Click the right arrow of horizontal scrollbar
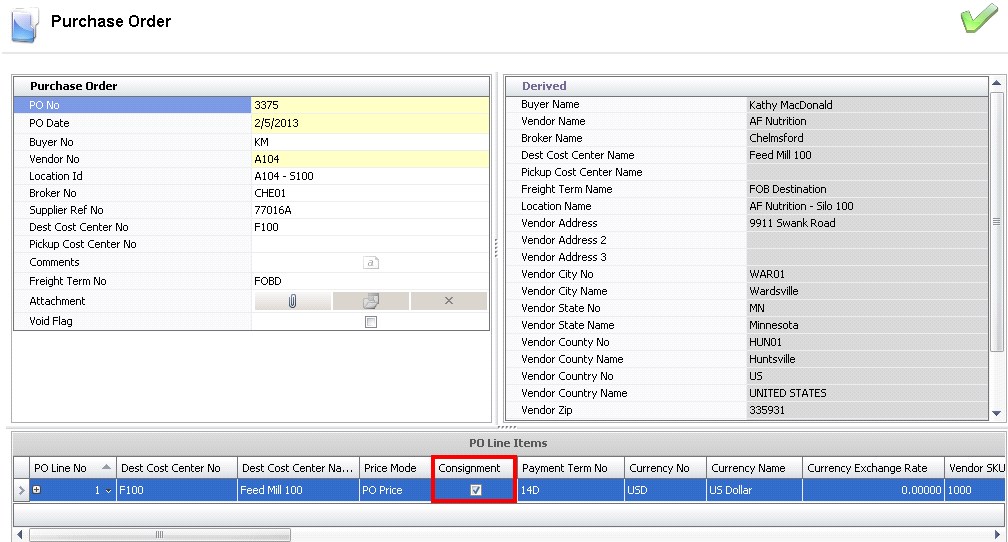This screenshot has width=1008, height=542. click(998, 534)
